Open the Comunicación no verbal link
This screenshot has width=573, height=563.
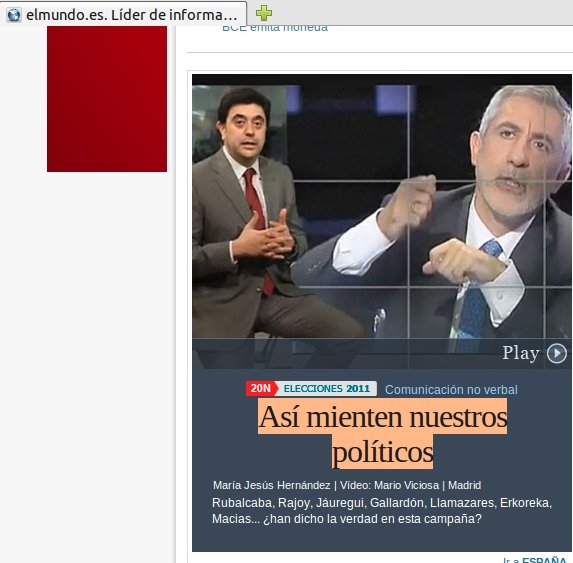(x=451, y=389)
